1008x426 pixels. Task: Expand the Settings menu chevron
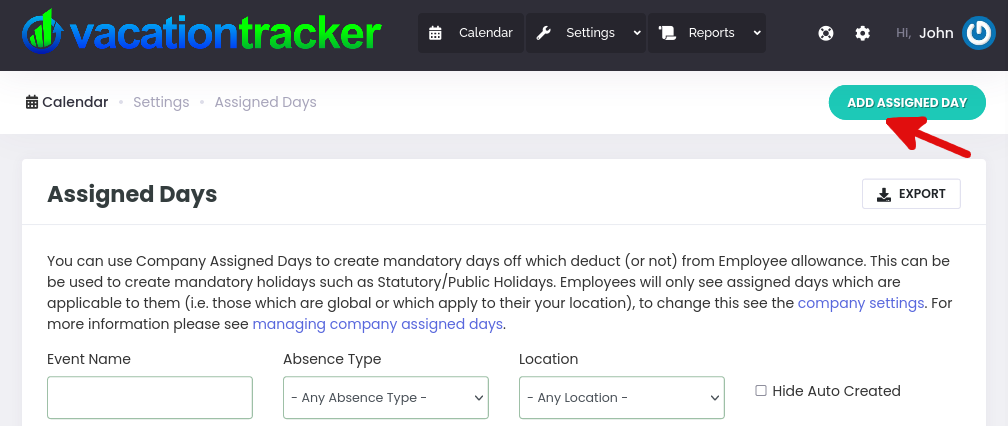(637, 33)
